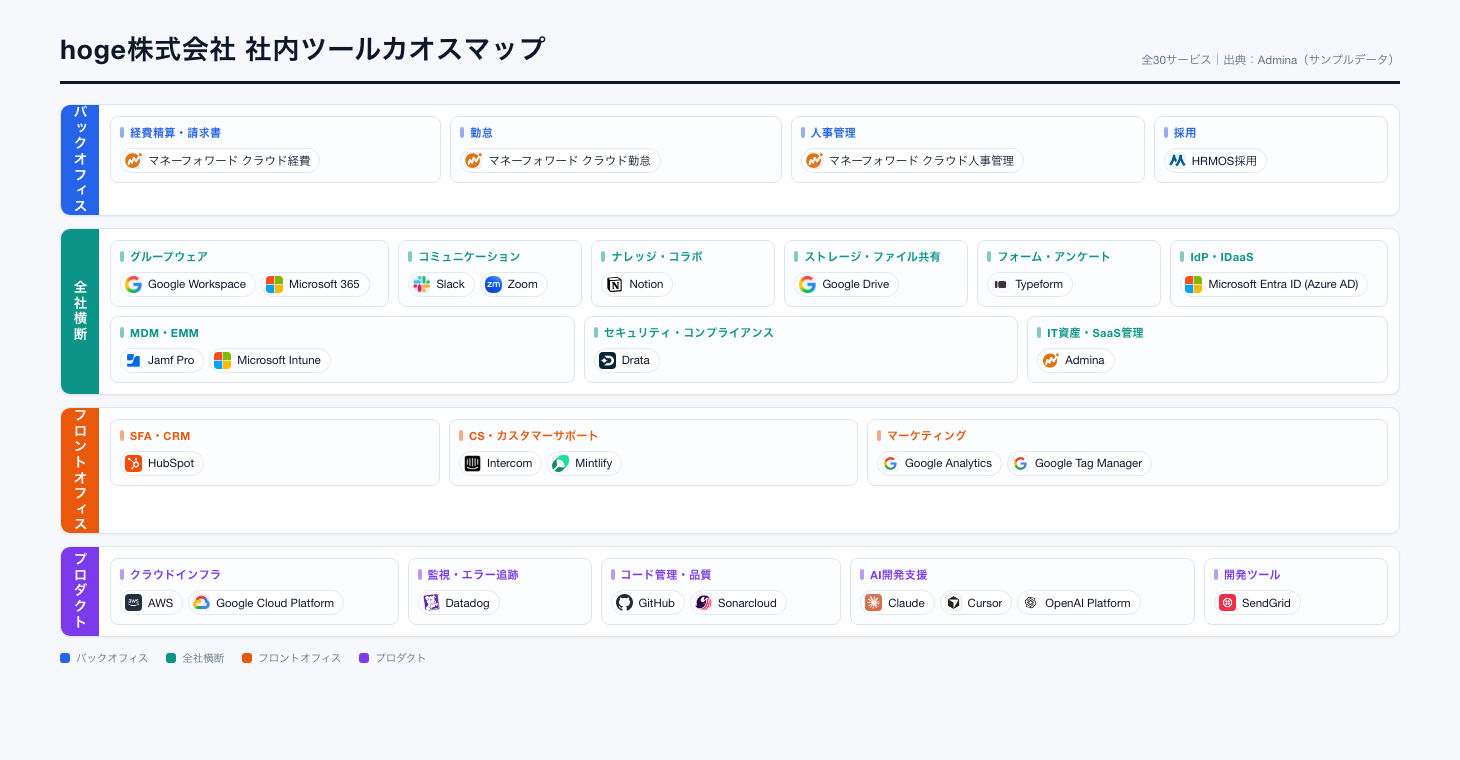Click the purple プロダクト legend swatch
Viewport: 1460px width, 760px height.
(x=364, y=658)
